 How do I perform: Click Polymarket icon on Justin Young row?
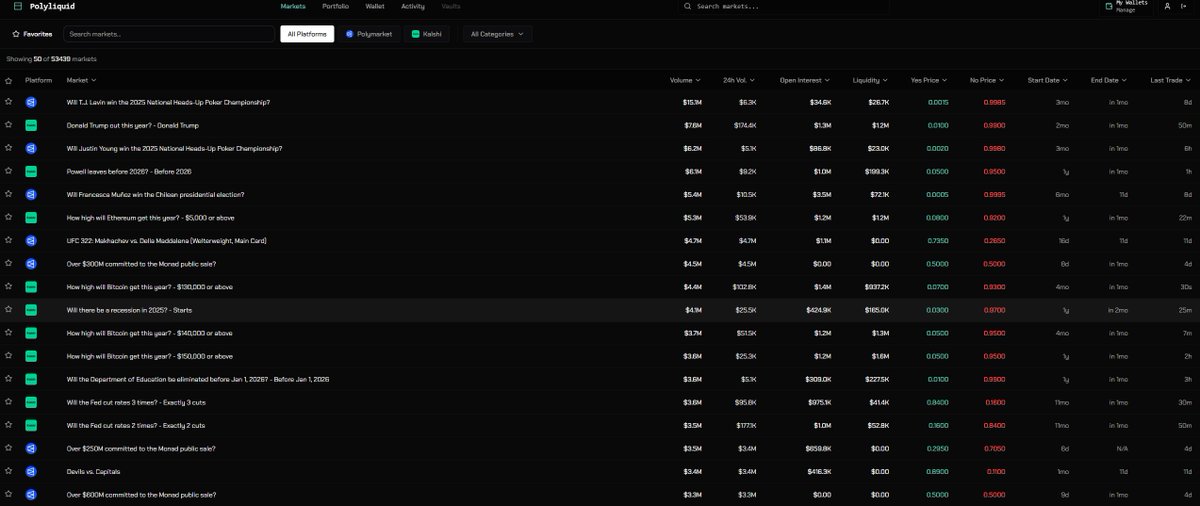31,148
